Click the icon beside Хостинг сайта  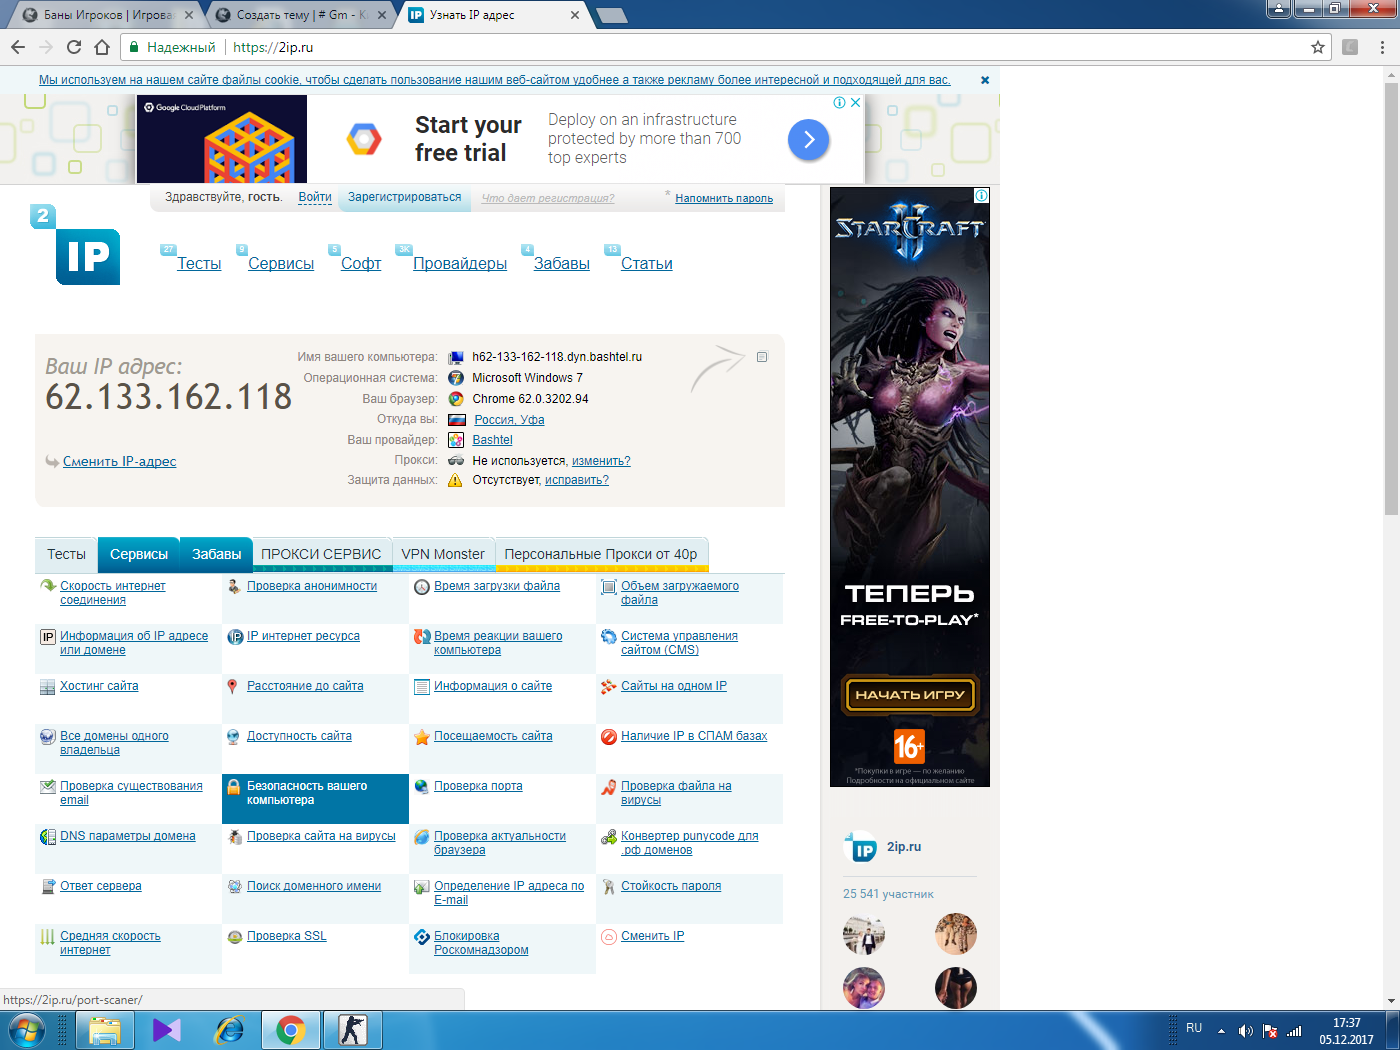click(x=47, y=687)
